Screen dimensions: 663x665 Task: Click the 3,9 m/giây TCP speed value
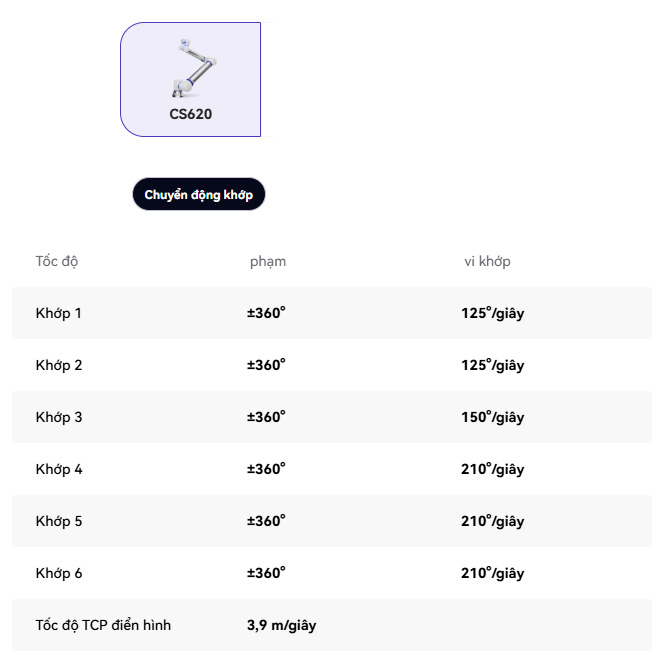tap(281, 625)
